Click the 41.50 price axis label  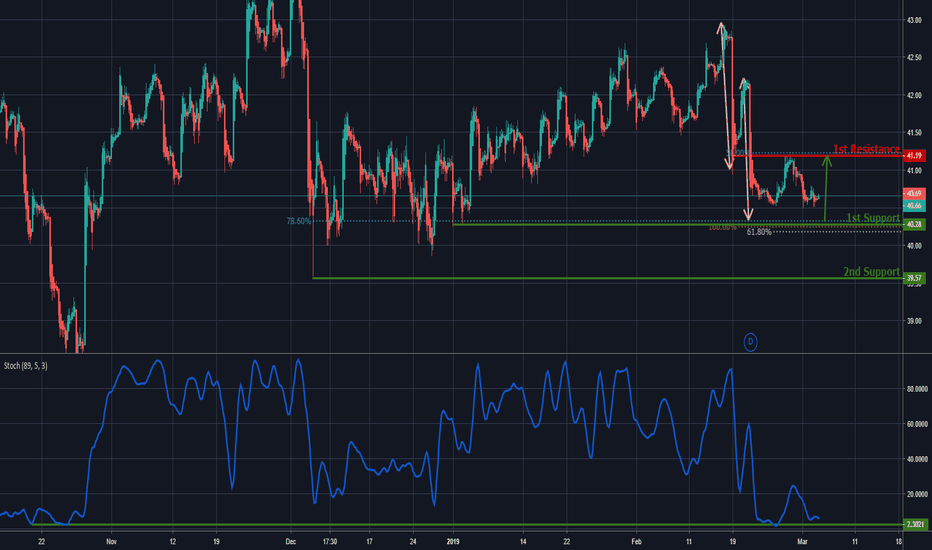click(914, 133)
